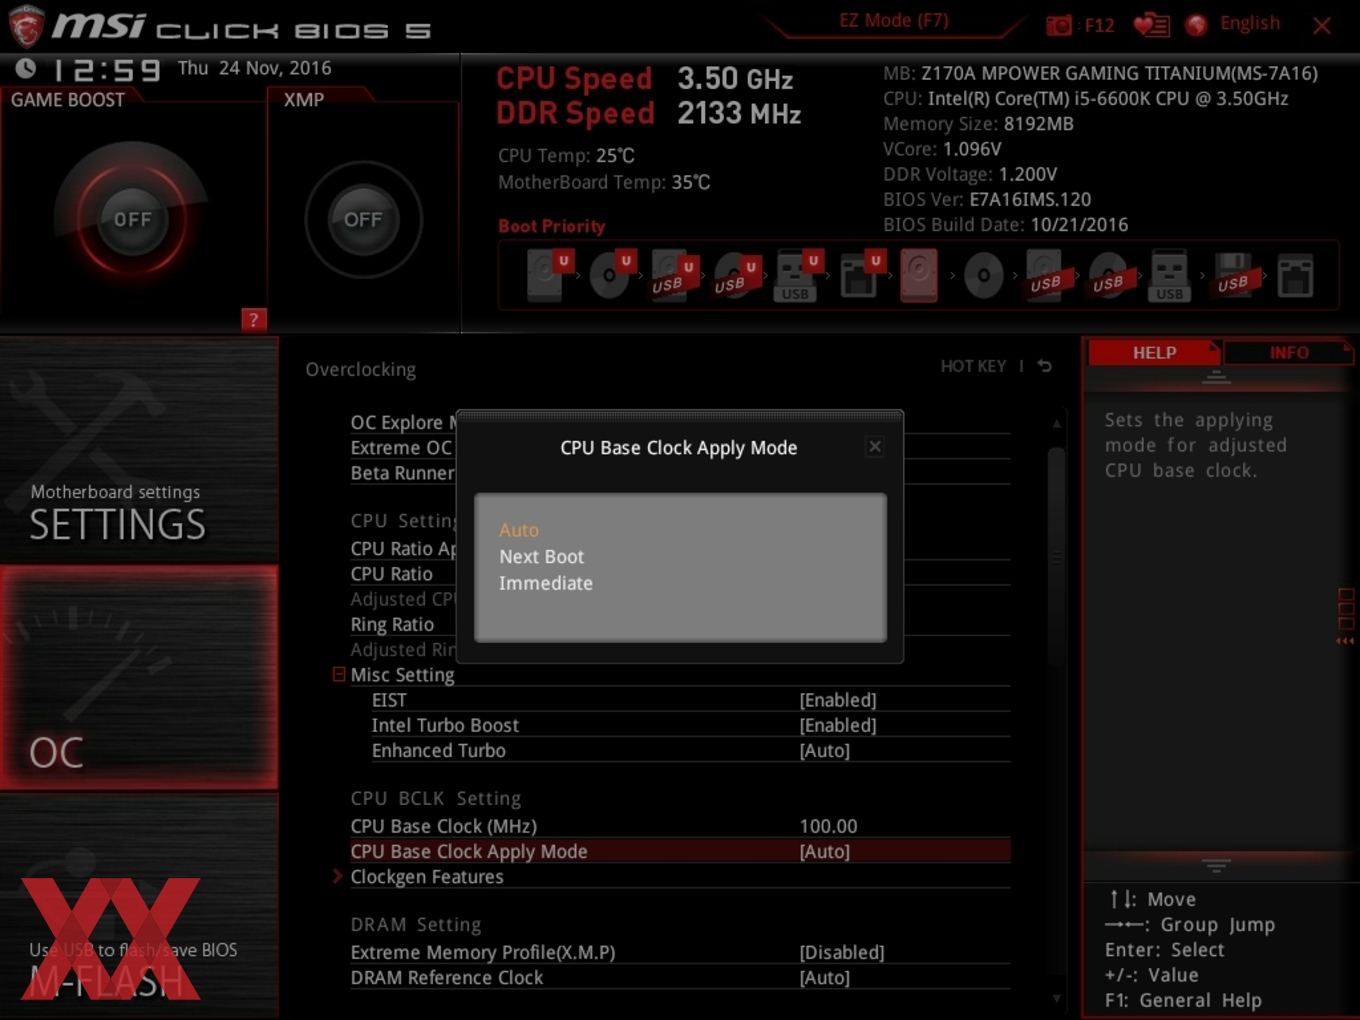This screenshot has height=1020, width=1360.
Task: Open the OC section
Action: point(139,677)
